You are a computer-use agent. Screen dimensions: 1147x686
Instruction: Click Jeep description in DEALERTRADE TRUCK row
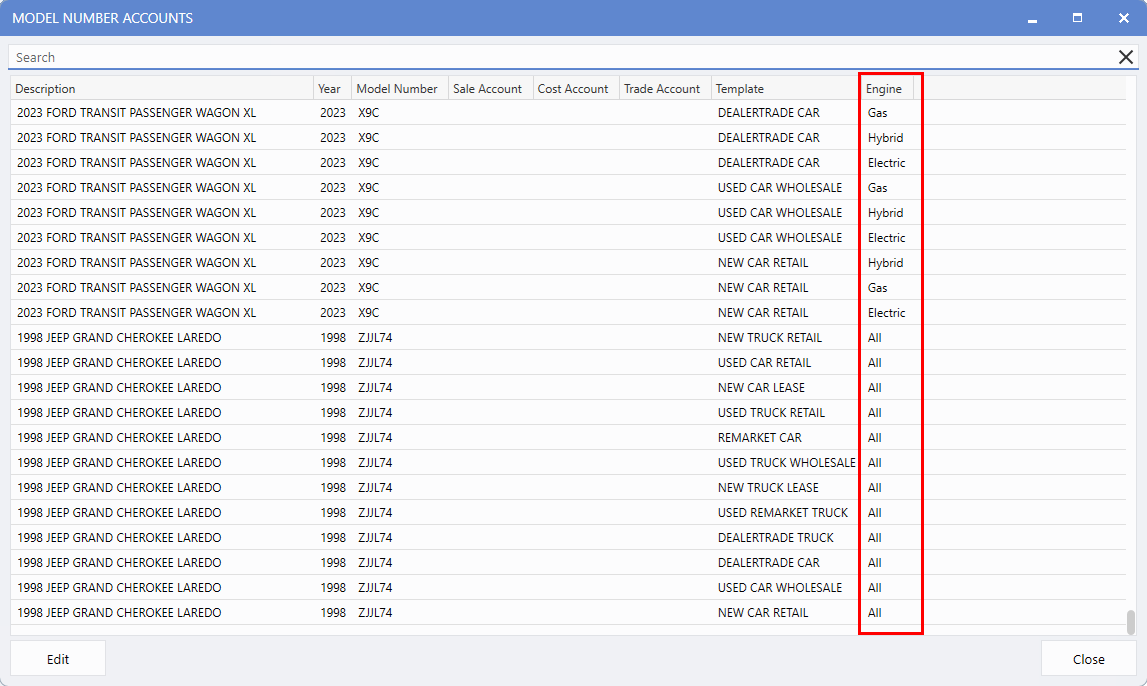pyautogui.click(x=119, y=538)
